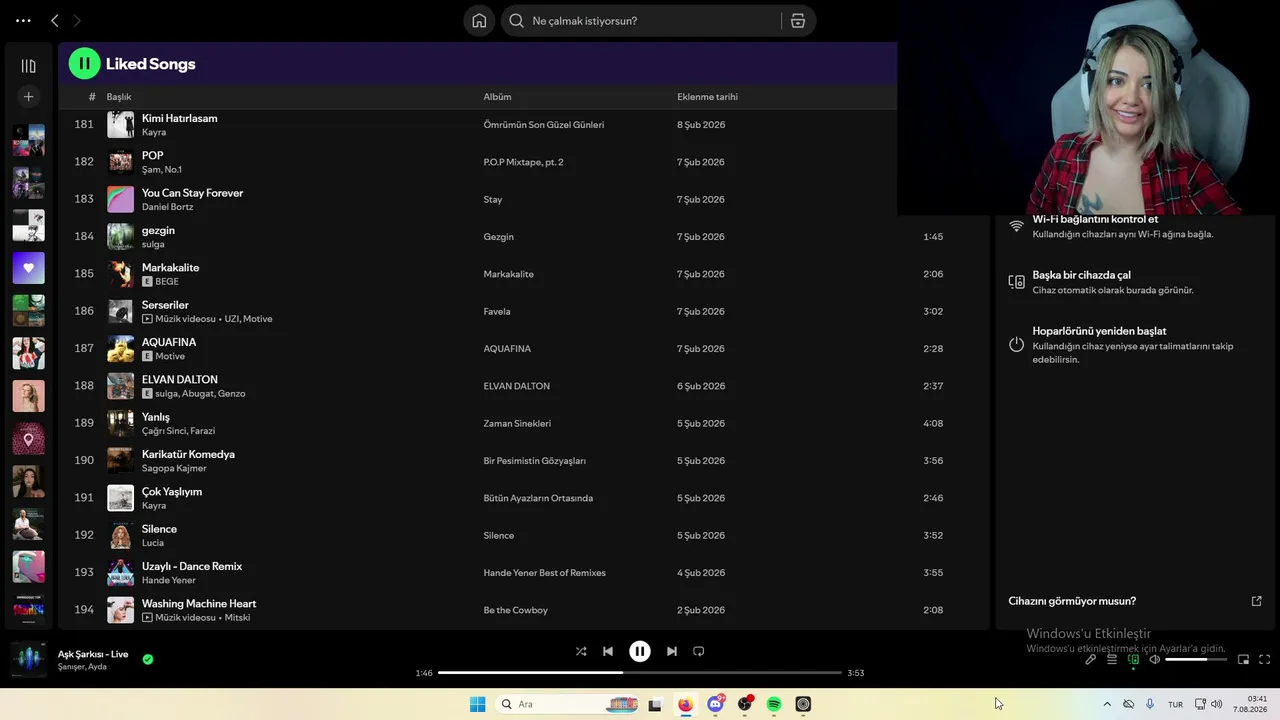Adjust the Spotify volume slider
The width and height of the screenshot is (1280, 720).
pos(1196,660)
